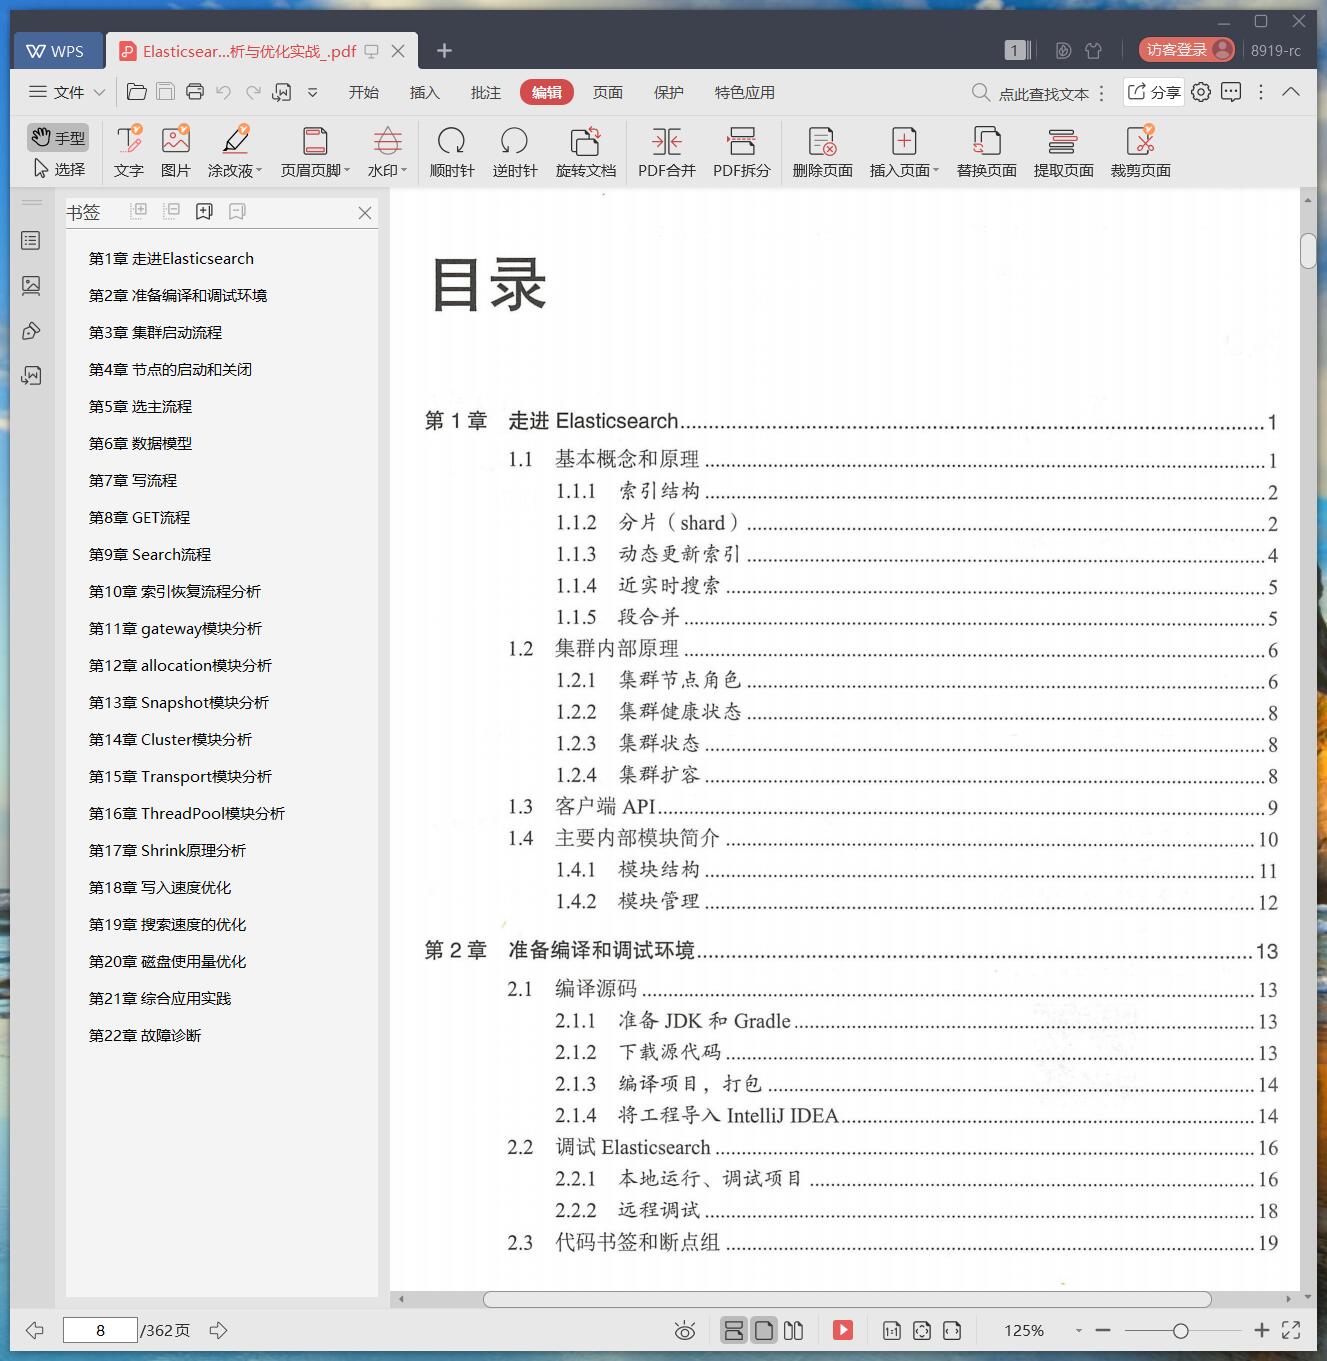
Task: Click the Image tool (图片)
Action: tap(176, 151)
